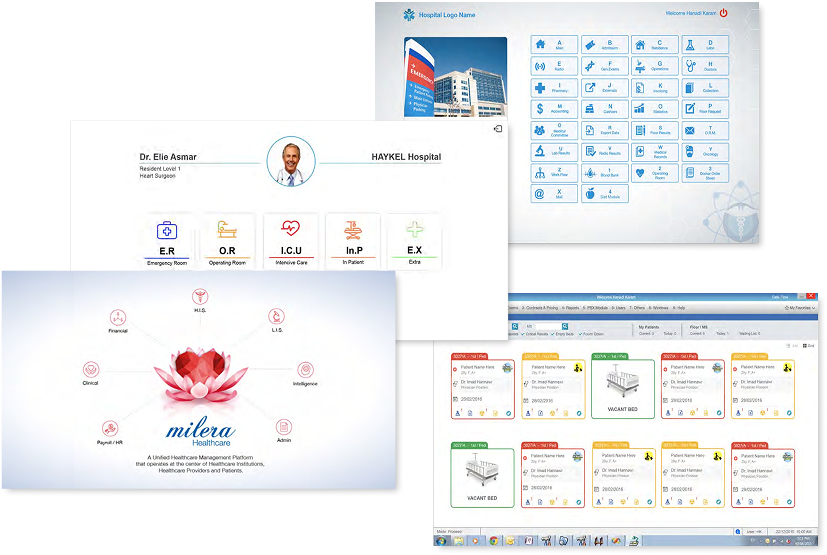Open the D Labo flask tile
827x555 pixels.
705,45
